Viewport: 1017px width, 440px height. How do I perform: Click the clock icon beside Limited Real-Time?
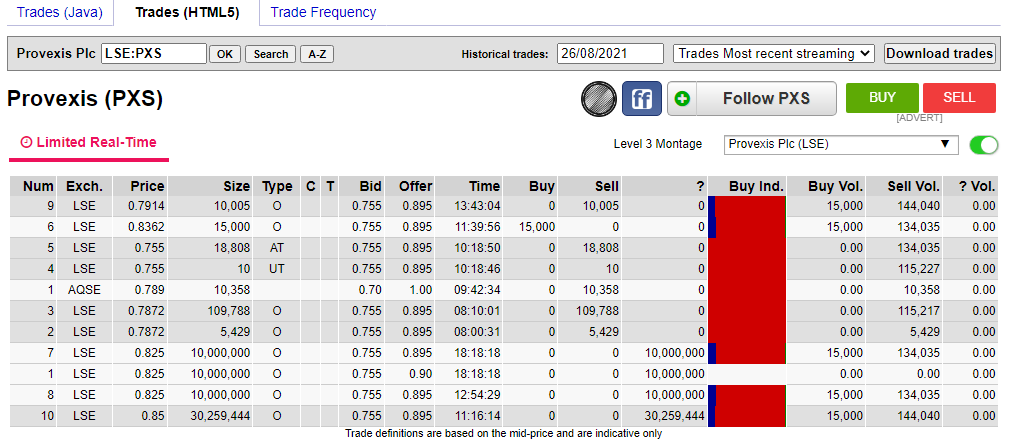click(x=26, y=142)
